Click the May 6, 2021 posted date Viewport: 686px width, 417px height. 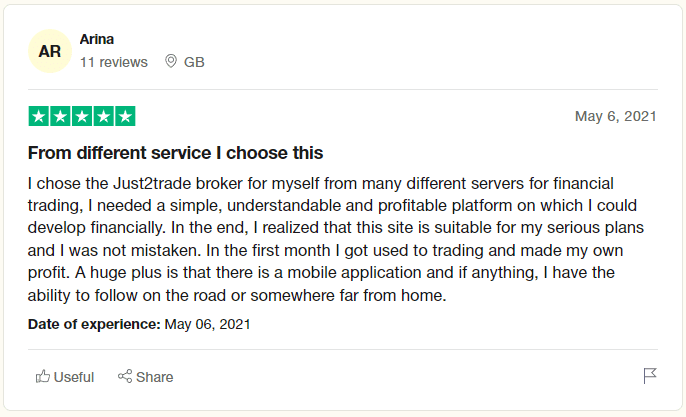(x=616, y=116)
